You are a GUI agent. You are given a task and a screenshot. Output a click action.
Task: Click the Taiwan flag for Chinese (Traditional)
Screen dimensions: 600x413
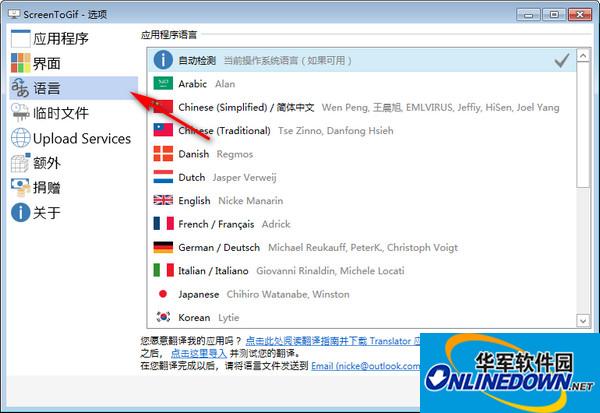pos(163,130)
